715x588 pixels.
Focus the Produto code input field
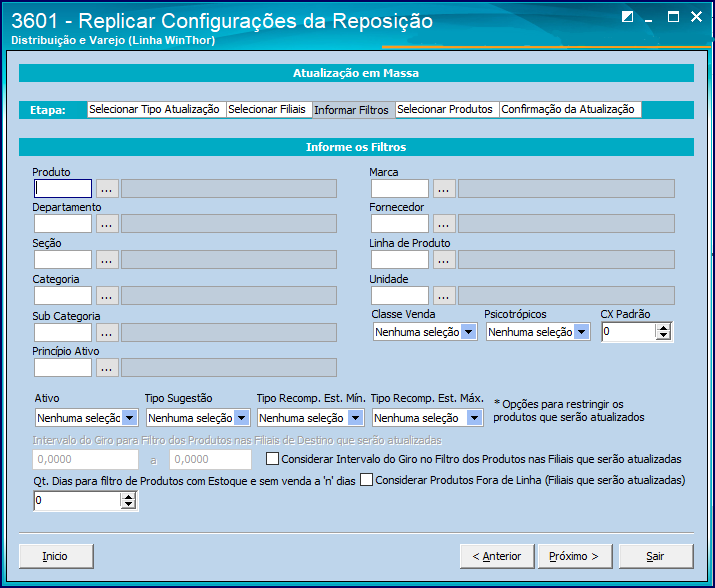point(63,188)
